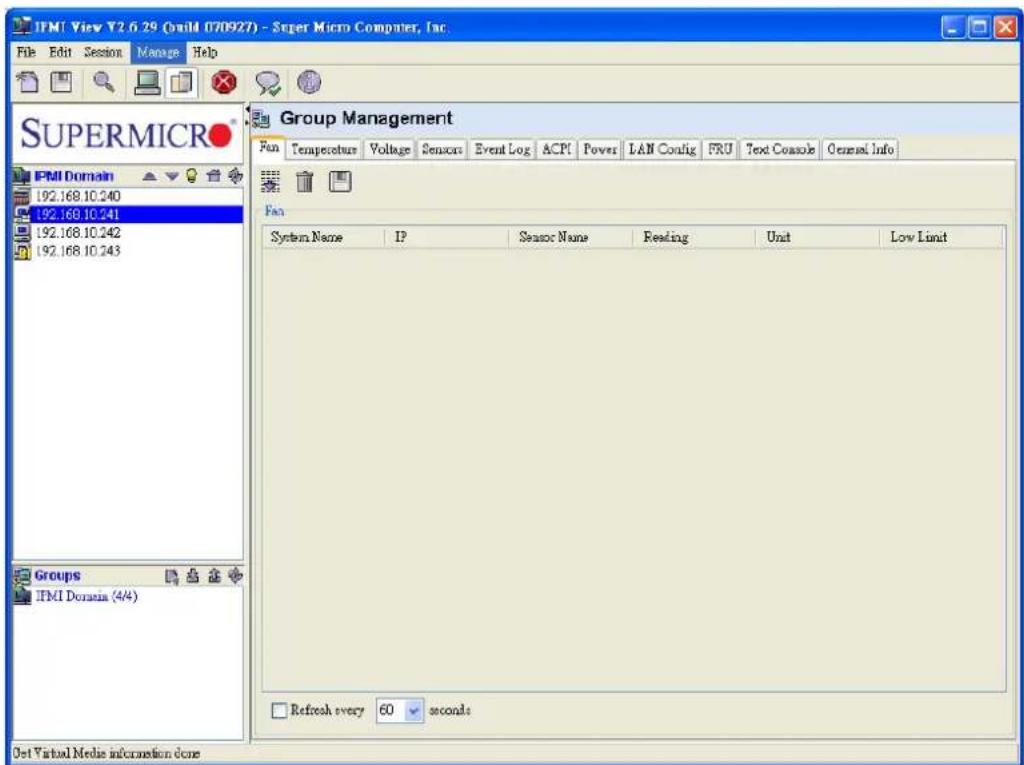Switch to the Power tab
Image resolution: width=1024 pixels, height=765 pixels.
(x=600, y=150)
